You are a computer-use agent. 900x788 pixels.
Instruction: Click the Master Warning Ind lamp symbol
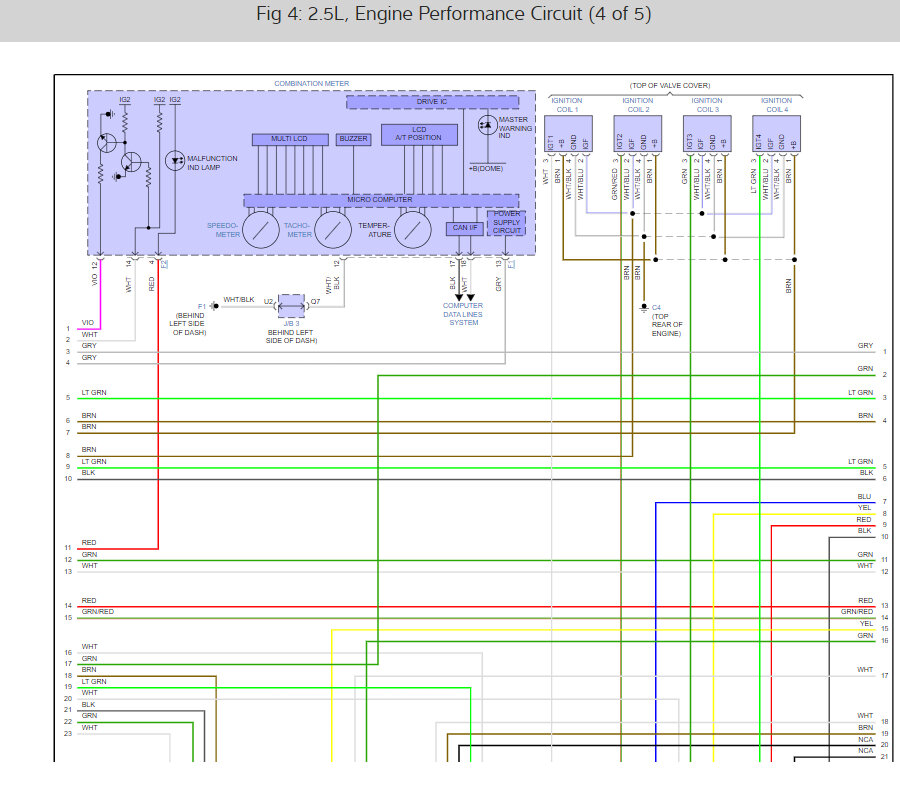[x=487, y=125]
